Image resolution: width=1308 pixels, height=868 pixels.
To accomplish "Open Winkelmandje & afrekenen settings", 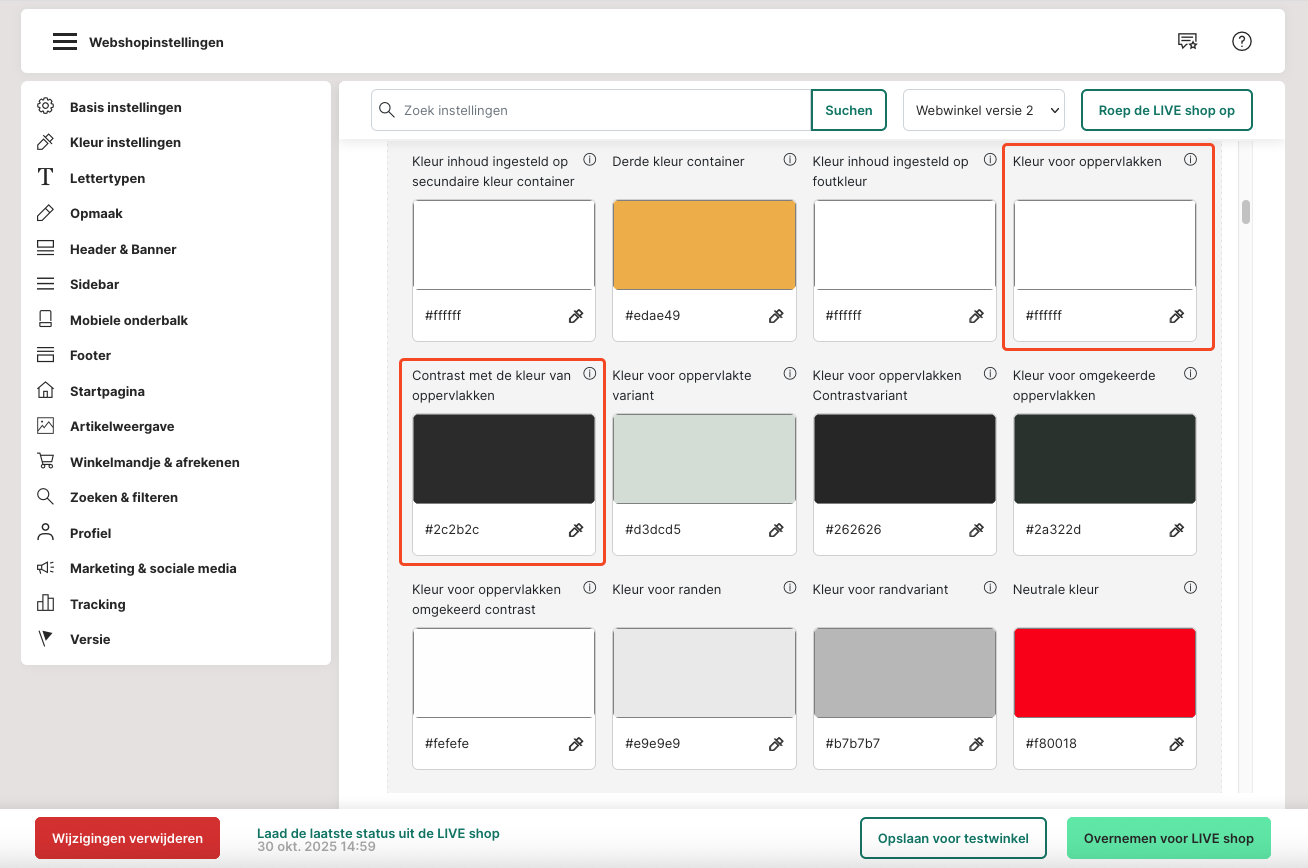I will 154,462.
